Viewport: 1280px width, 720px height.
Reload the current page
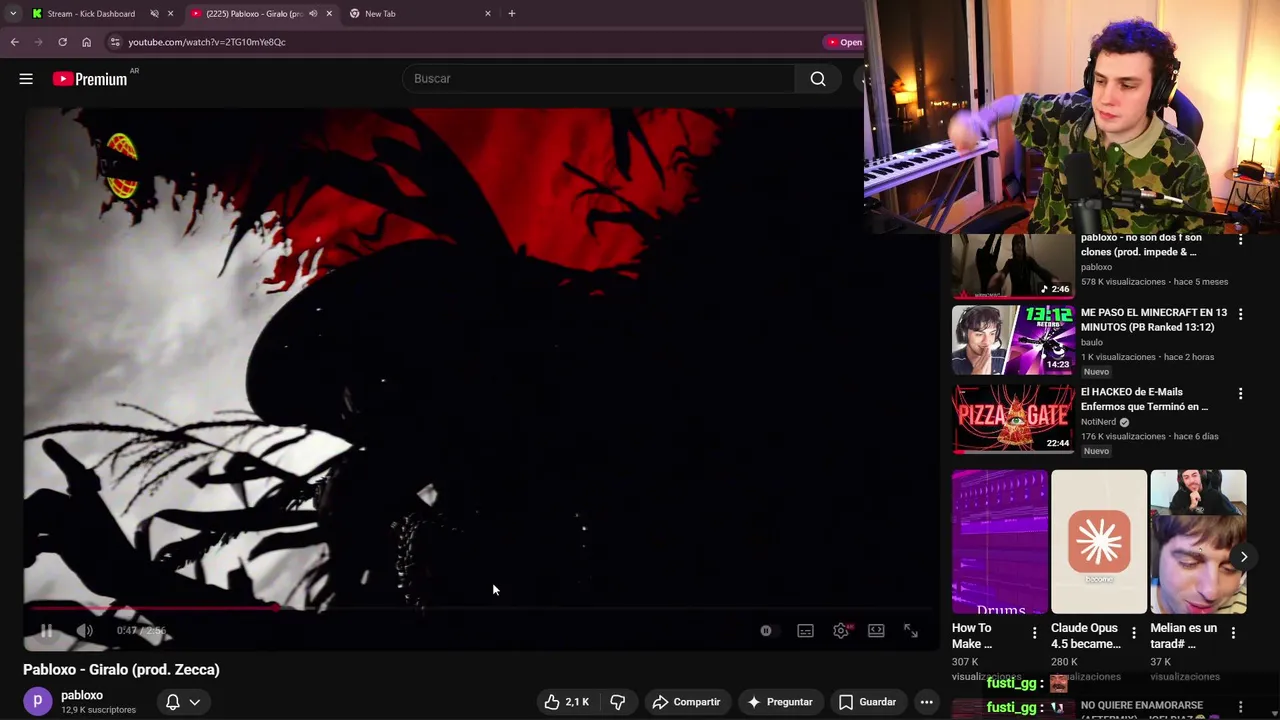pos(62,42)
